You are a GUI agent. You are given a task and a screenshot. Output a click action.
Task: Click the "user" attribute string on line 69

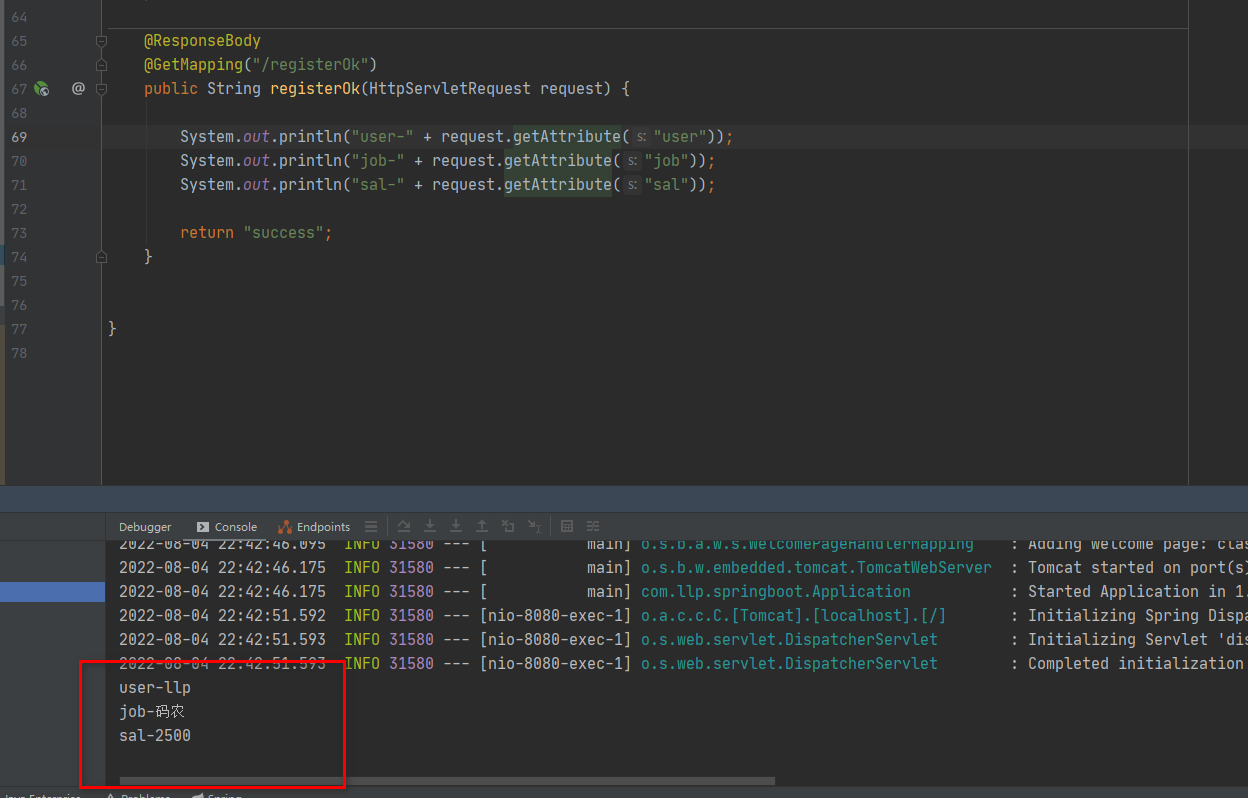tap(681, 137)
